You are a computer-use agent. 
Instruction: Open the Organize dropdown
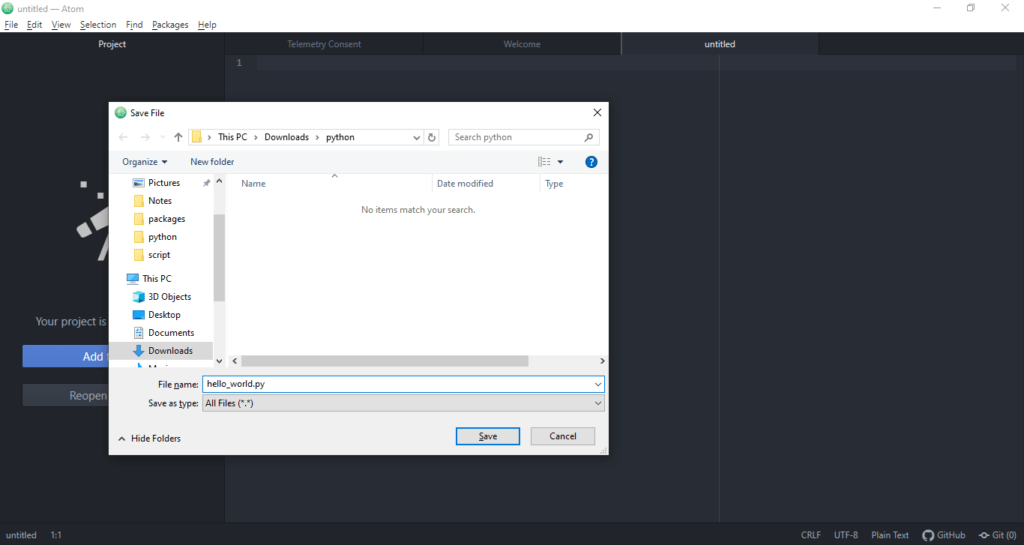tap(144, 162)
